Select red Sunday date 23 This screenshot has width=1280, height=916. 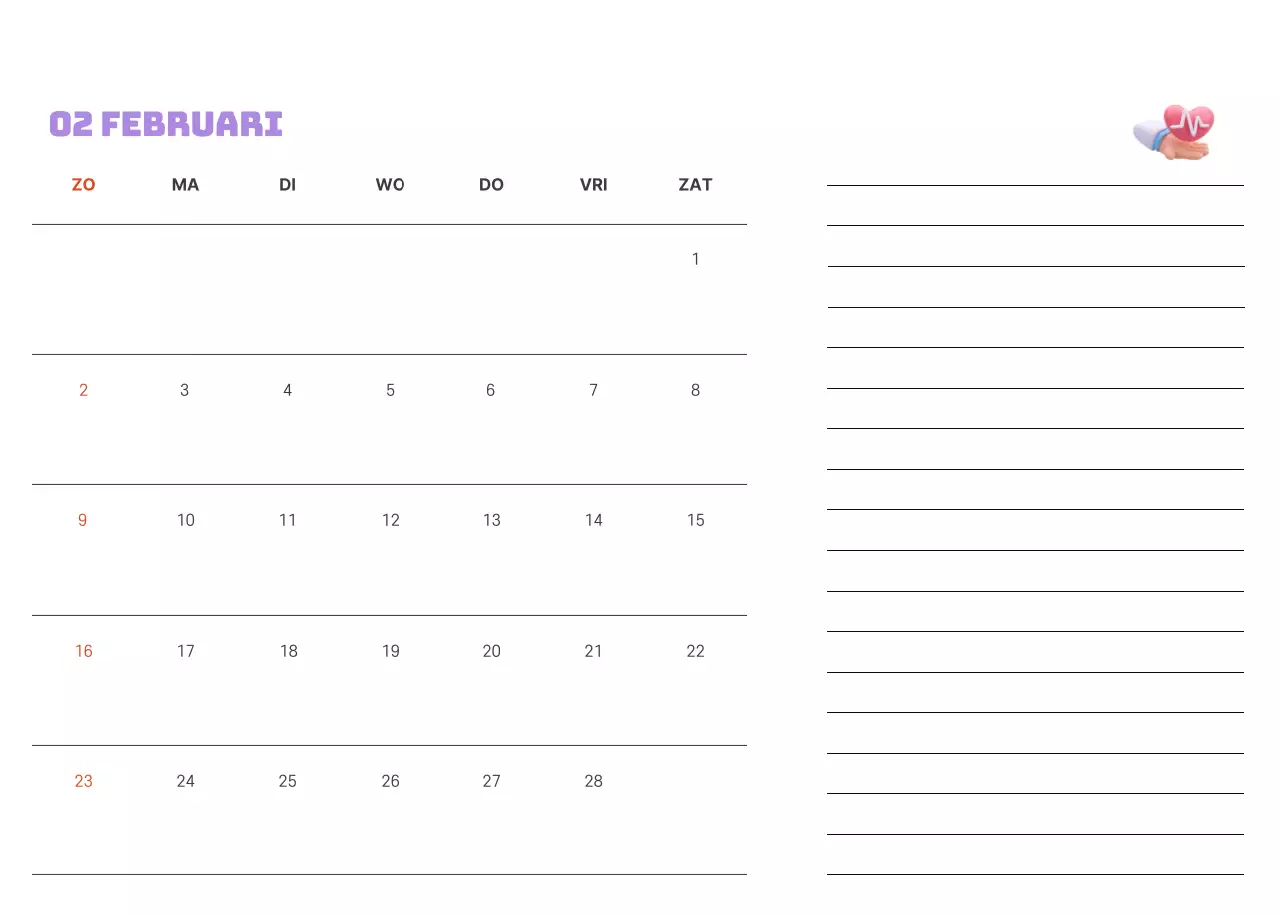pyautogui.click(x=84, y=781)
